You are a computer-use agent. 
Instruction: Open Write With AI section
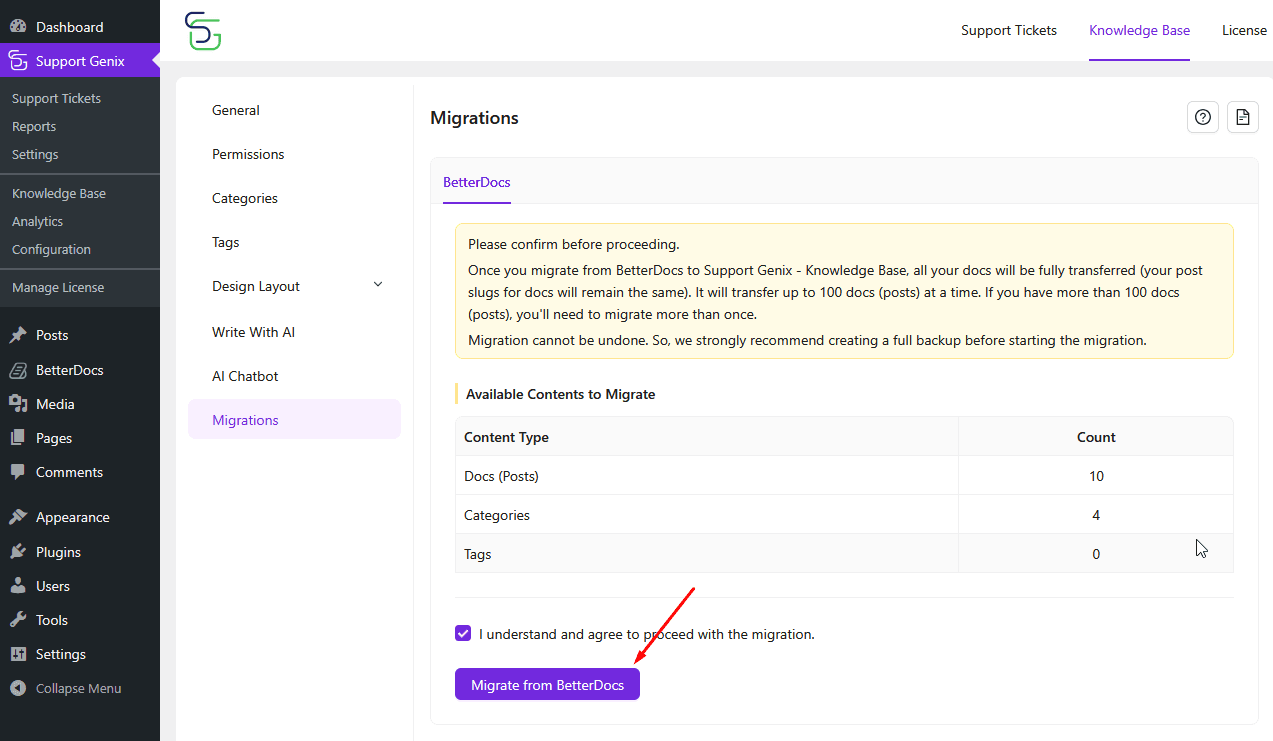tap(294, 332)
